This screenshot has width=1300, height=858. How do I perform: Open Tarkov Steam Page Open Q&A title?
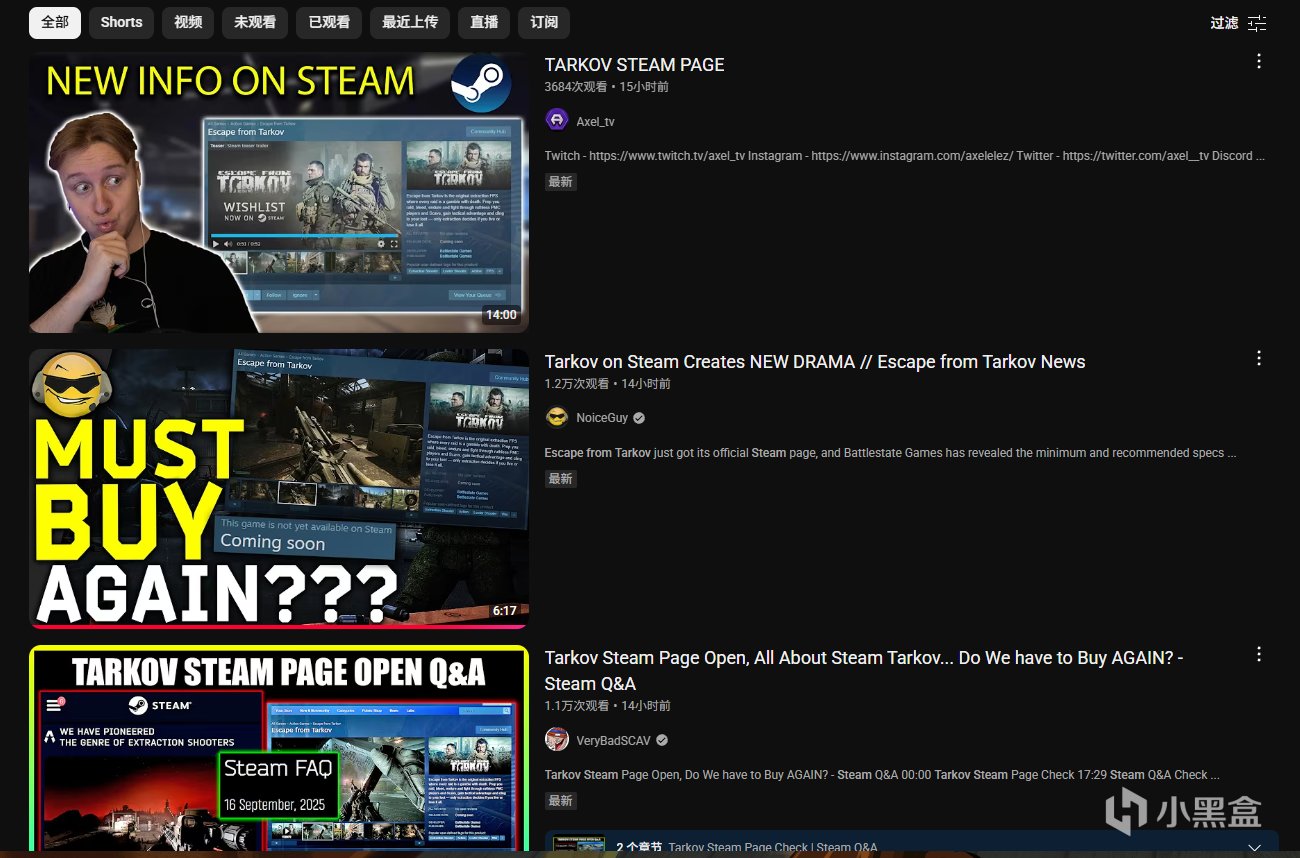click(x=864, y=671)
